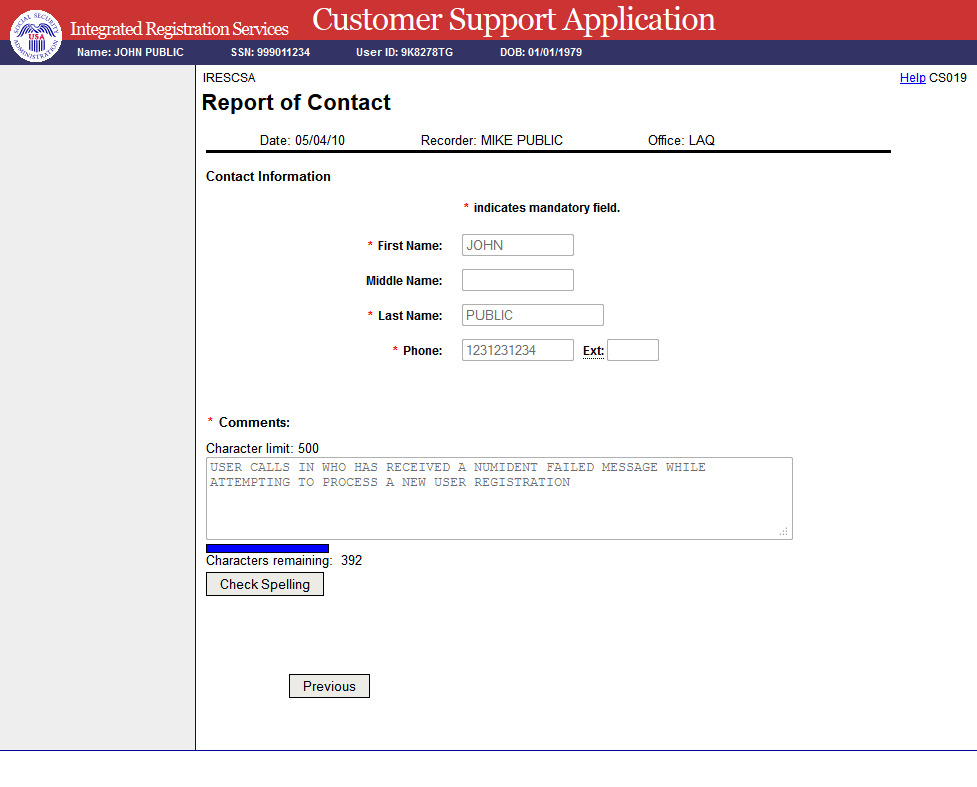Click the comments resize grip handle
The height and width of the screenshot is (787, 977).
784,532
